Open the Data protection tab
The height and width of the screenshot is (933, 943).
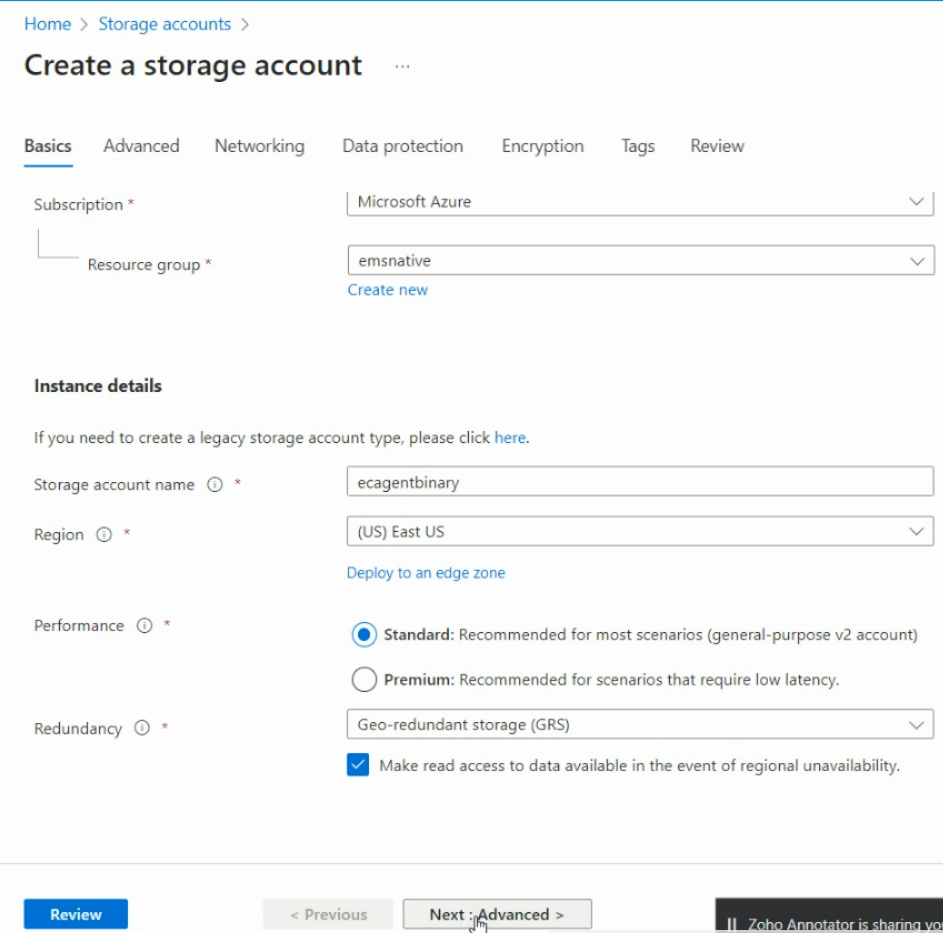click(402, 146)
